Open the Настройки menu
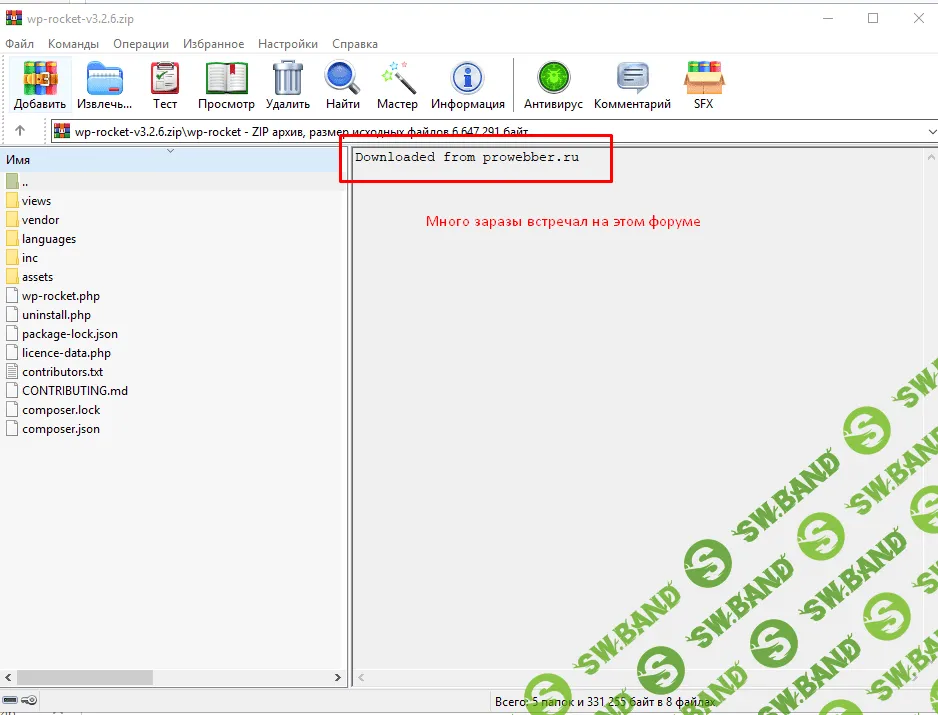 pyautogui.click(x=288, y=44)
